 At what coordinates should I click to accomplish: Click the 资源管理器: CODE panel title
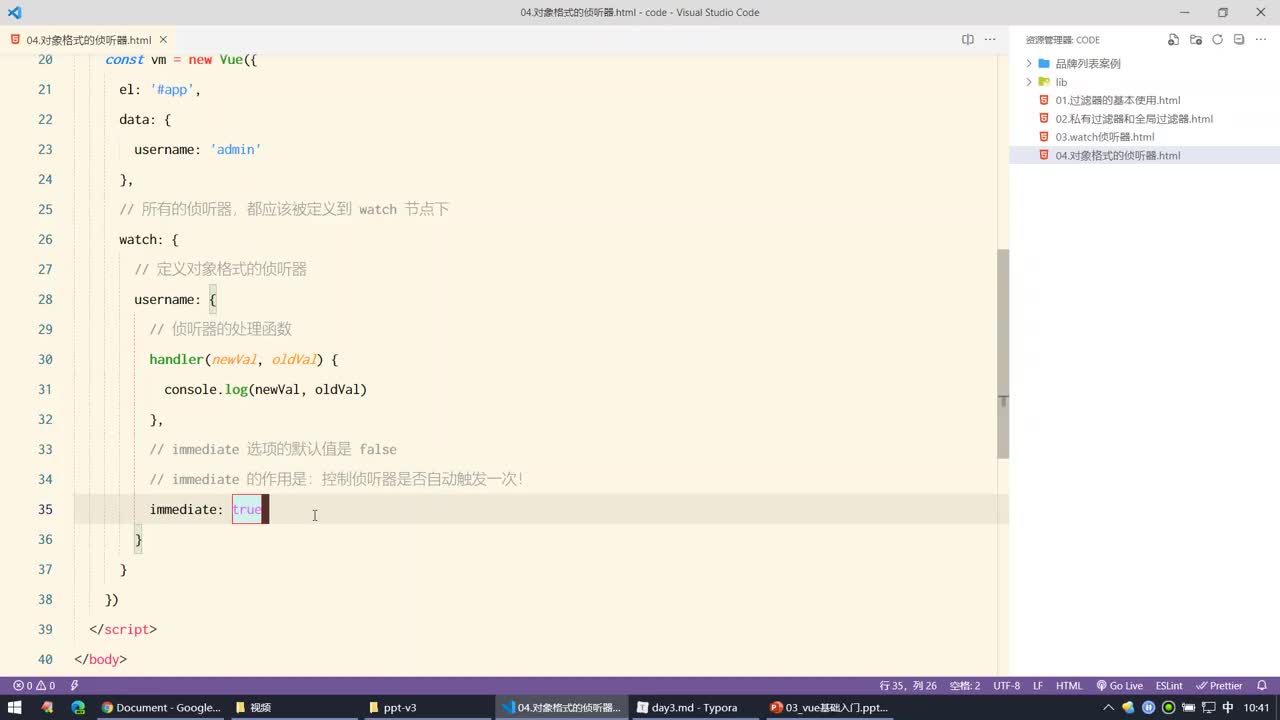(x=1062, y=40)
